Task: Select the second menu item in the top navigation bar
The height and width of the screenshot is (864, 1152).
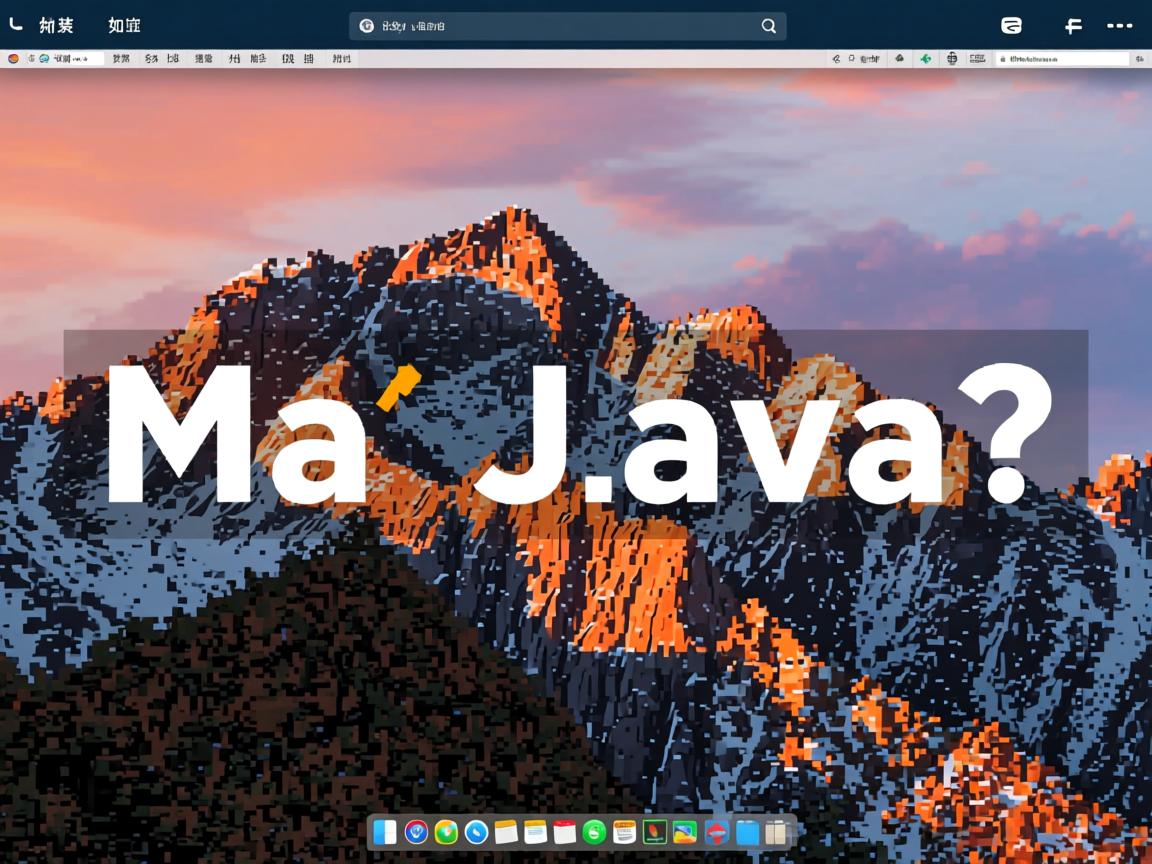Action: point(122,26)
